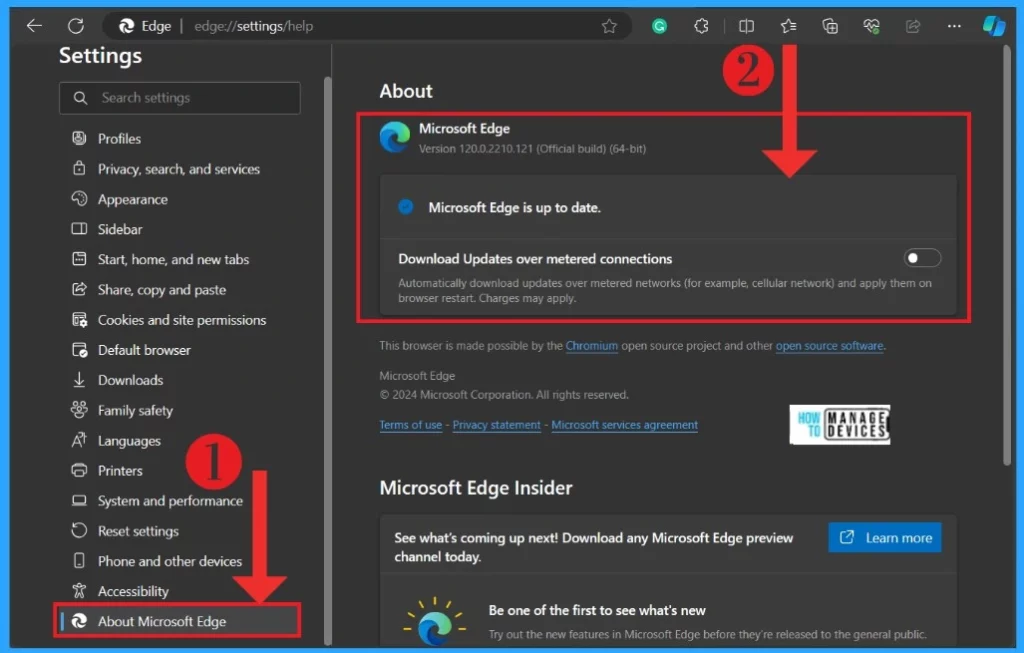
Task: Reload the page with the refresh icon
Action: click(x=76, y=26)
